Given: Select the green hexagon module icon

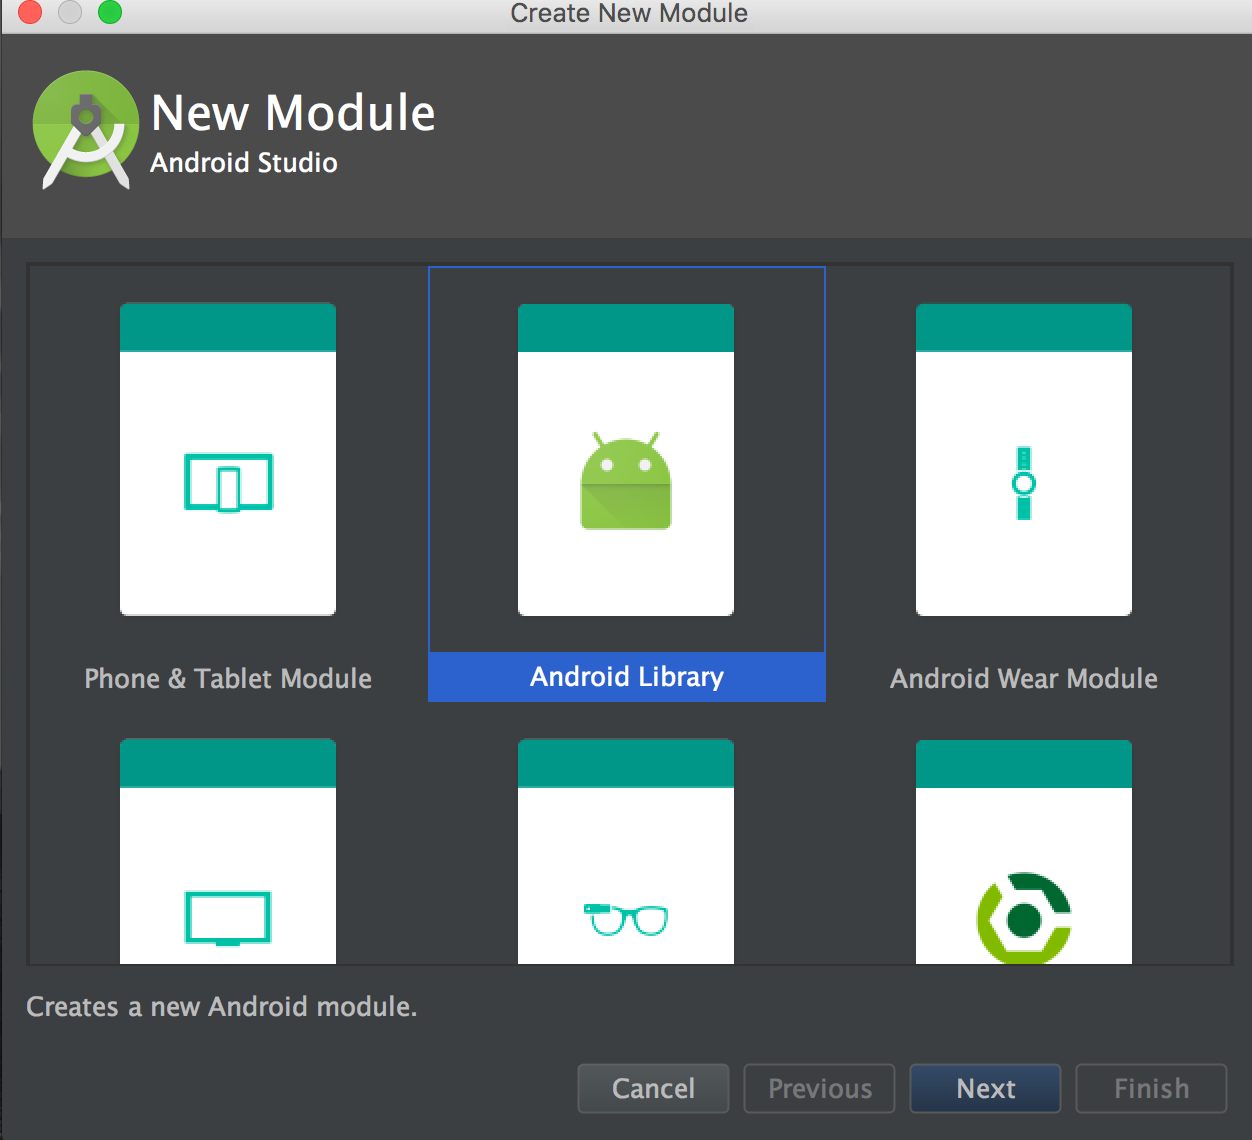Looking at the screenshot, I should click(x=1024, y=918).
